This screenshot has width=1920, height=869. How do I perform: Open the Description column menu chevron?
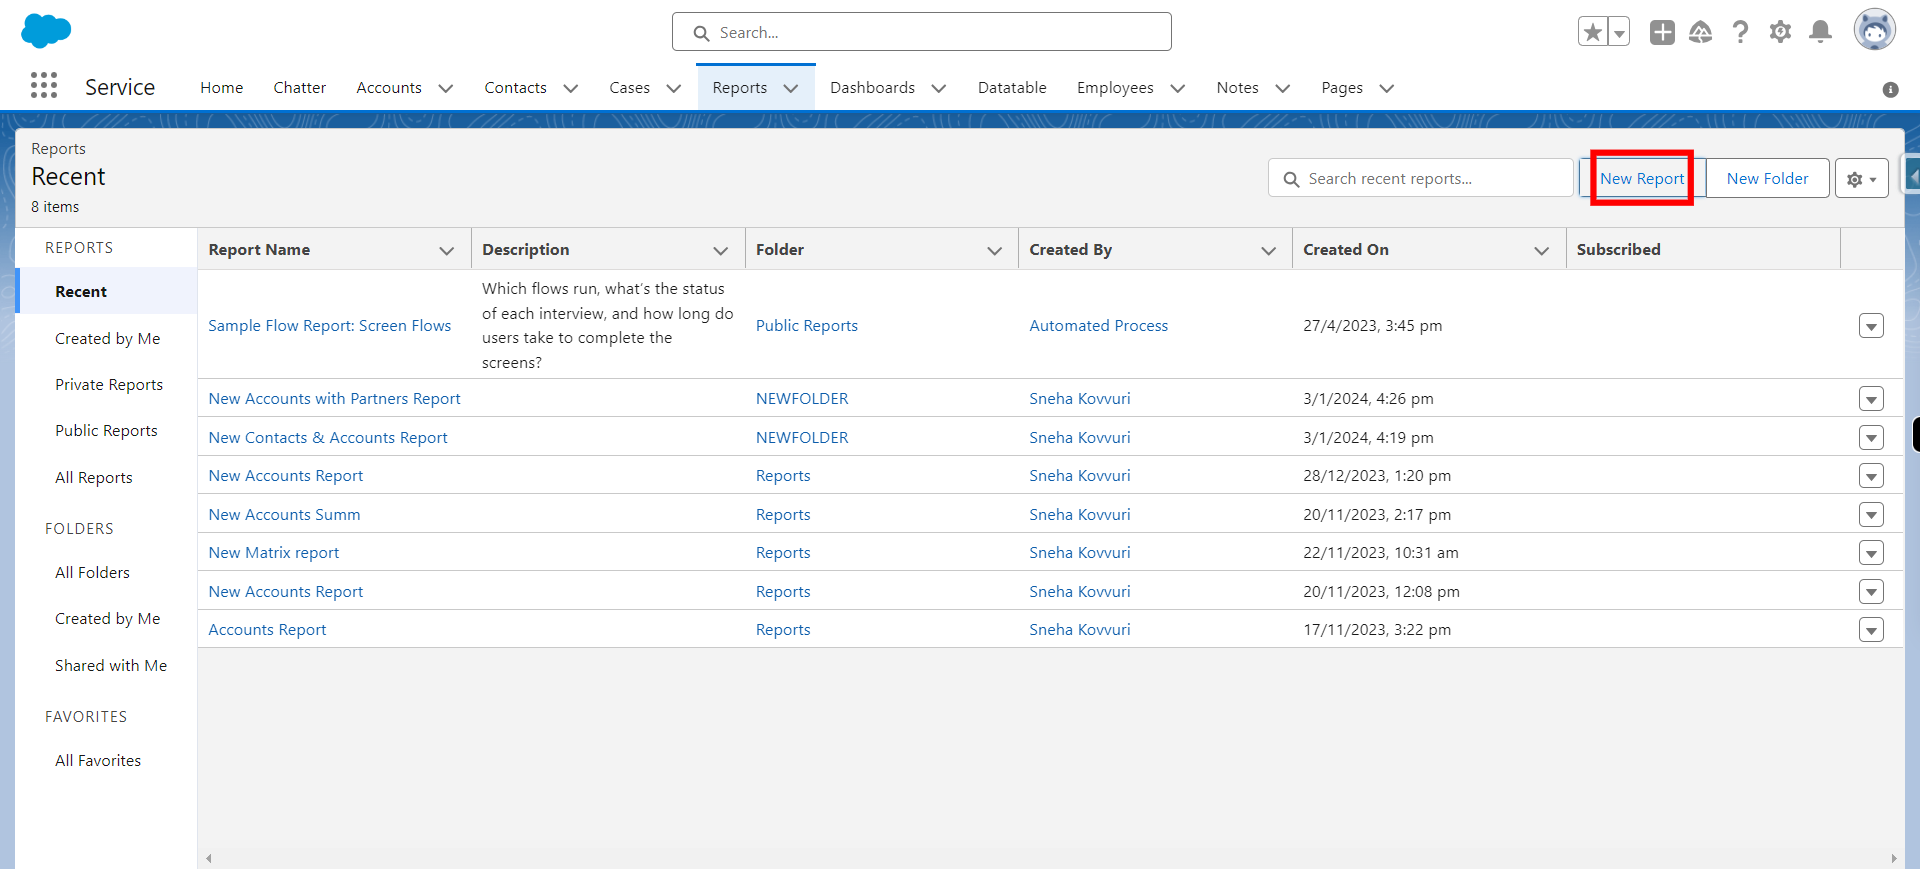coord(721,250)
